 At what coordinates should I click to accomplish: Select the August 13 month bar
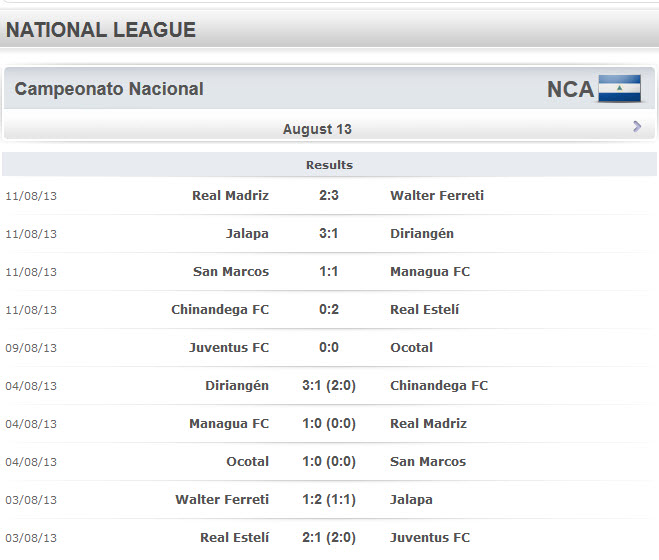coord(317,129)
